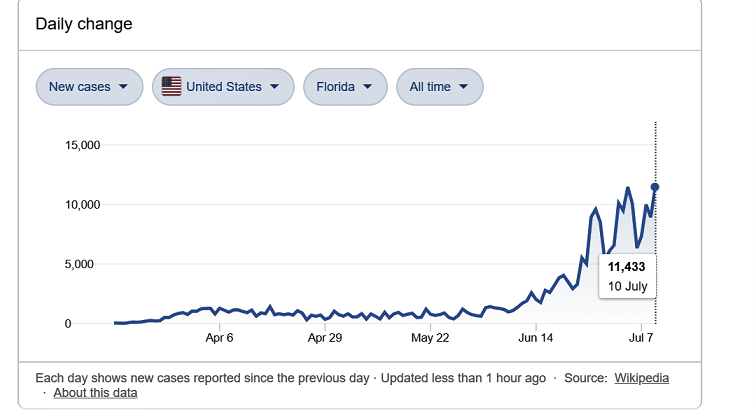754x411 pixels.
Task: Click the arrow beside New cases
Action: 123,87
